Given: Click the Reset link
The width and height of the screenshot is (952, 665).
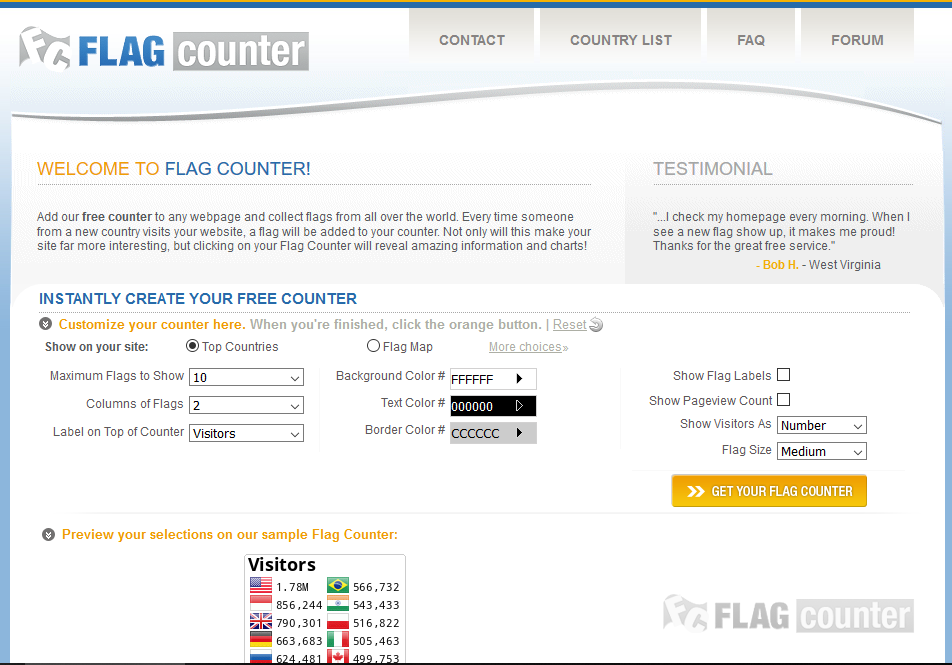Looking at the screenshot, I should point(570,325).
